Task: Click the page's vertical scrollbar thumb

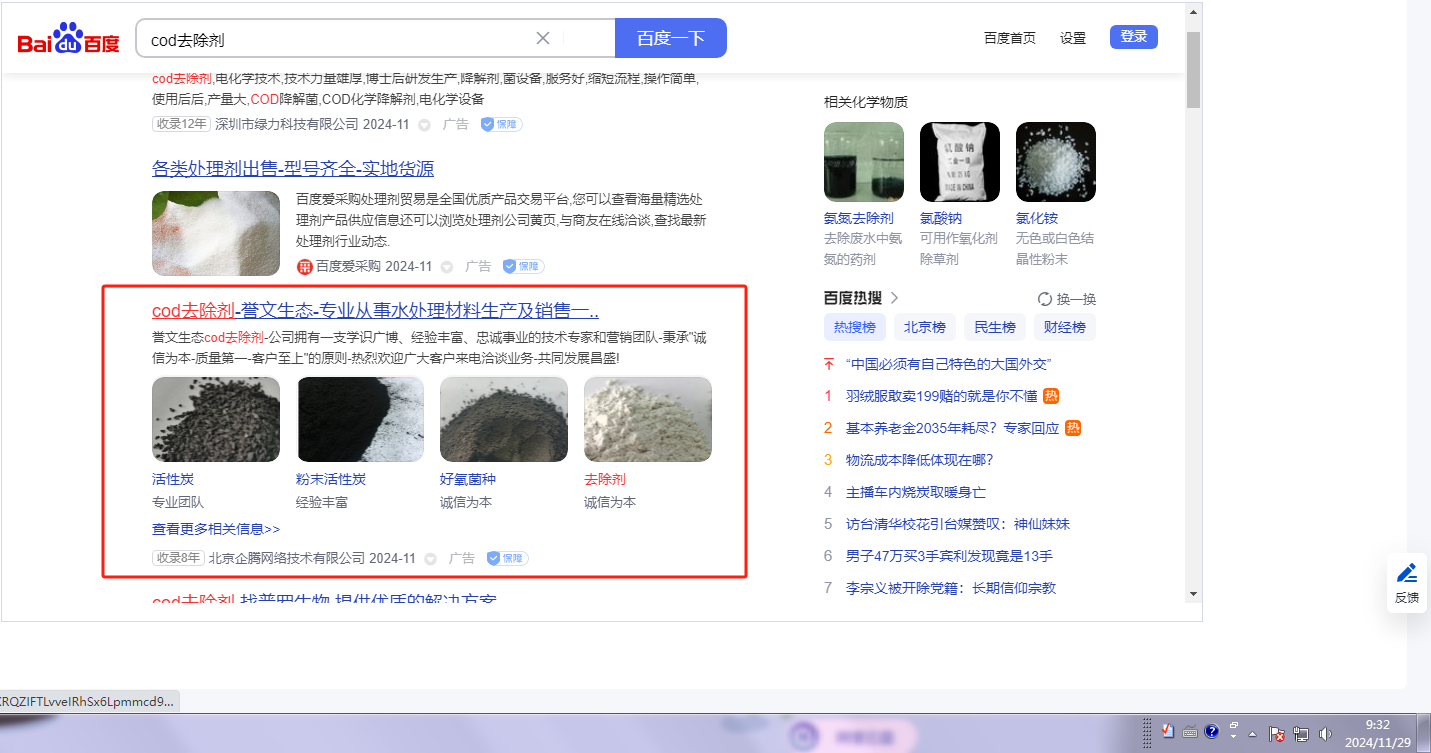Action: pos(1193,68)
